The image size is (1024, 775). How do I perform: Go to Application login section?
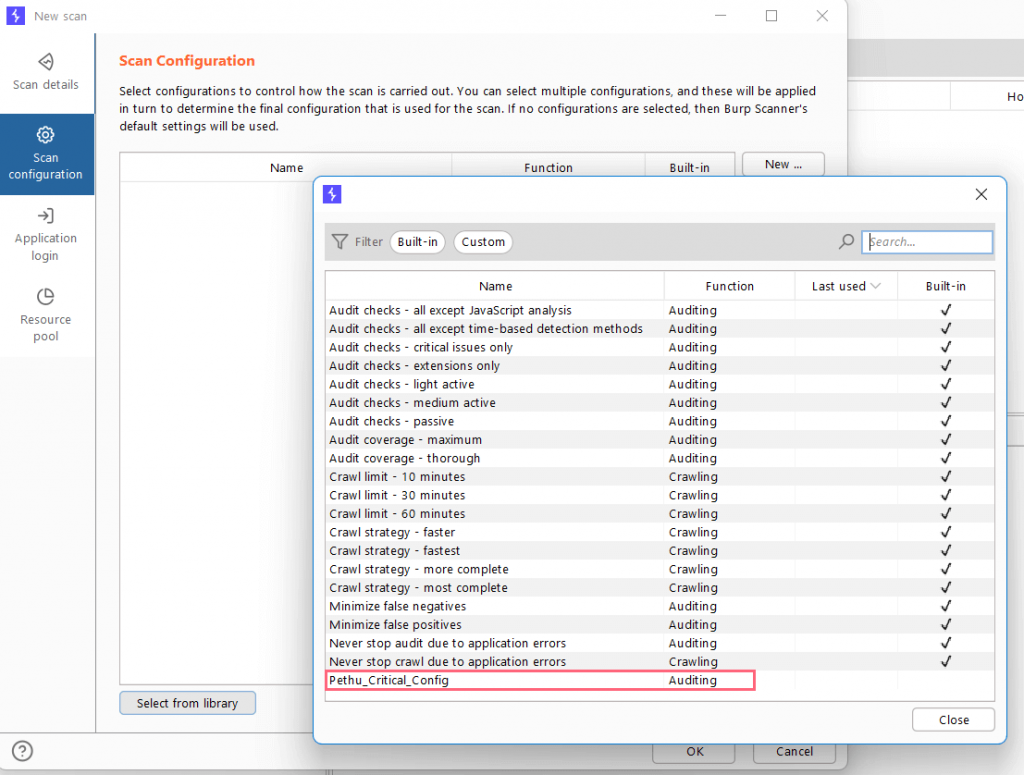click(x=46, y=235)
